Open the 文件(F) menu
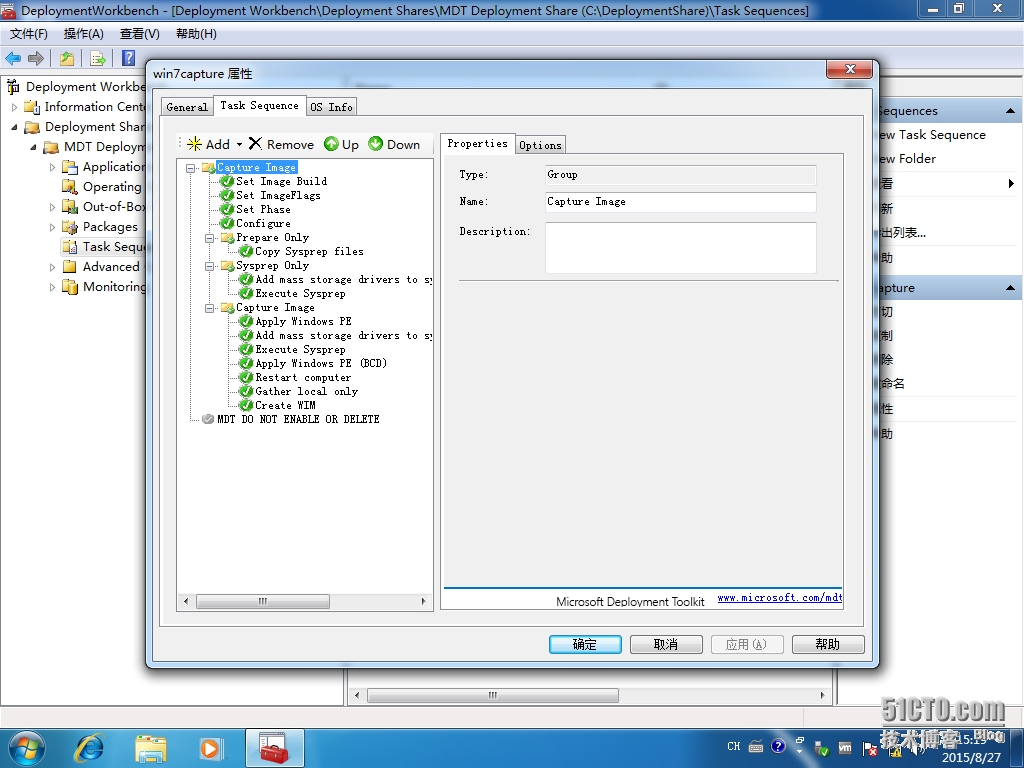 tap(29, 34)
